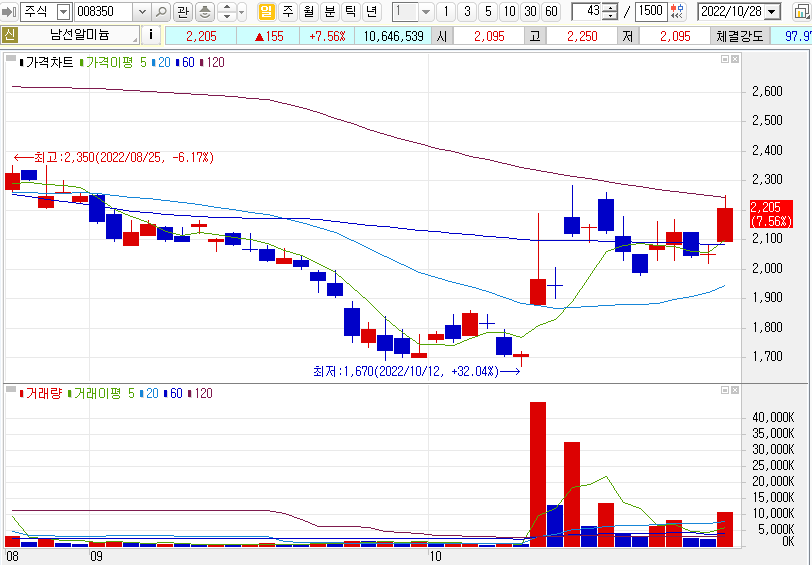The width and height of the screenshot is (812, 565).
Task: Click the up/down stock navigation arrows
Action: click(x=227, y=11)
